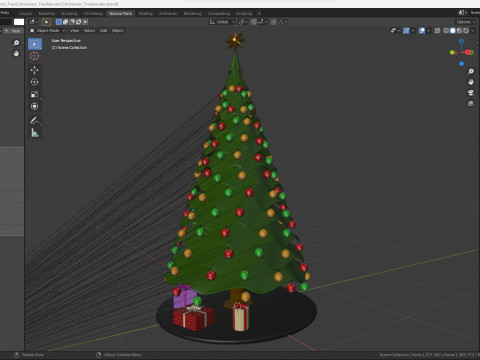Switch perspective/orthographic grid icon

coord(471,103)
